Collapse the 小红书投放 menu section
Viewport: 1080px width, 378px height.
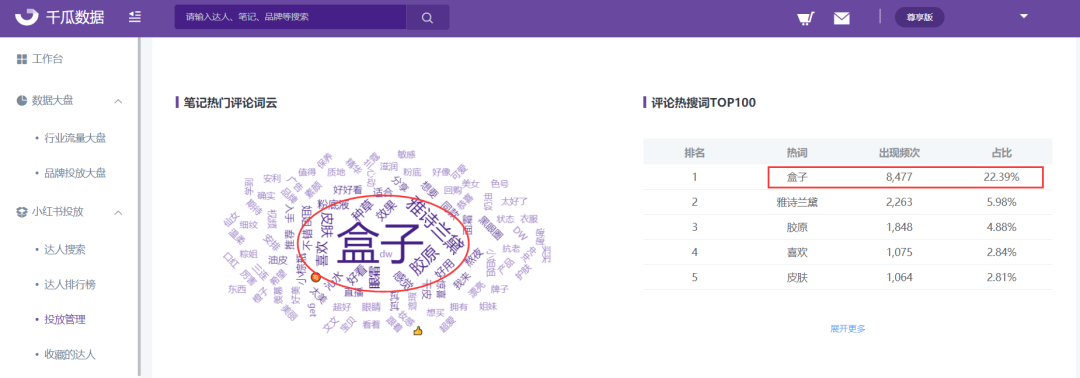click(x=118, y=212)
